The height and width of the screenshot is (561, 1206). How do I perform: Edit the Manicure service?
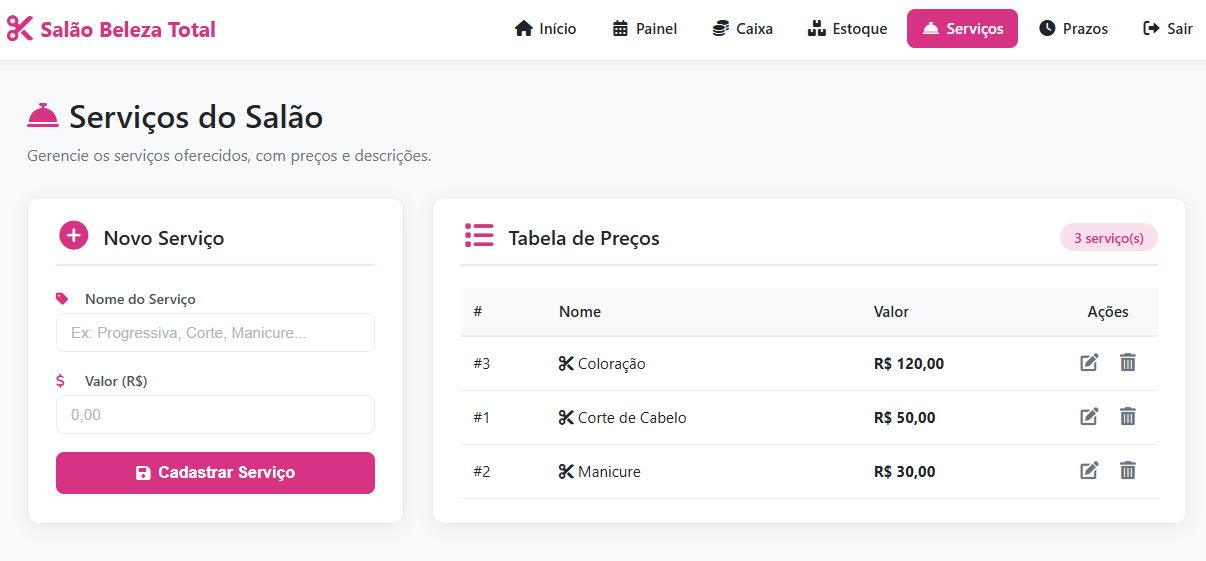click(1090, 471)
